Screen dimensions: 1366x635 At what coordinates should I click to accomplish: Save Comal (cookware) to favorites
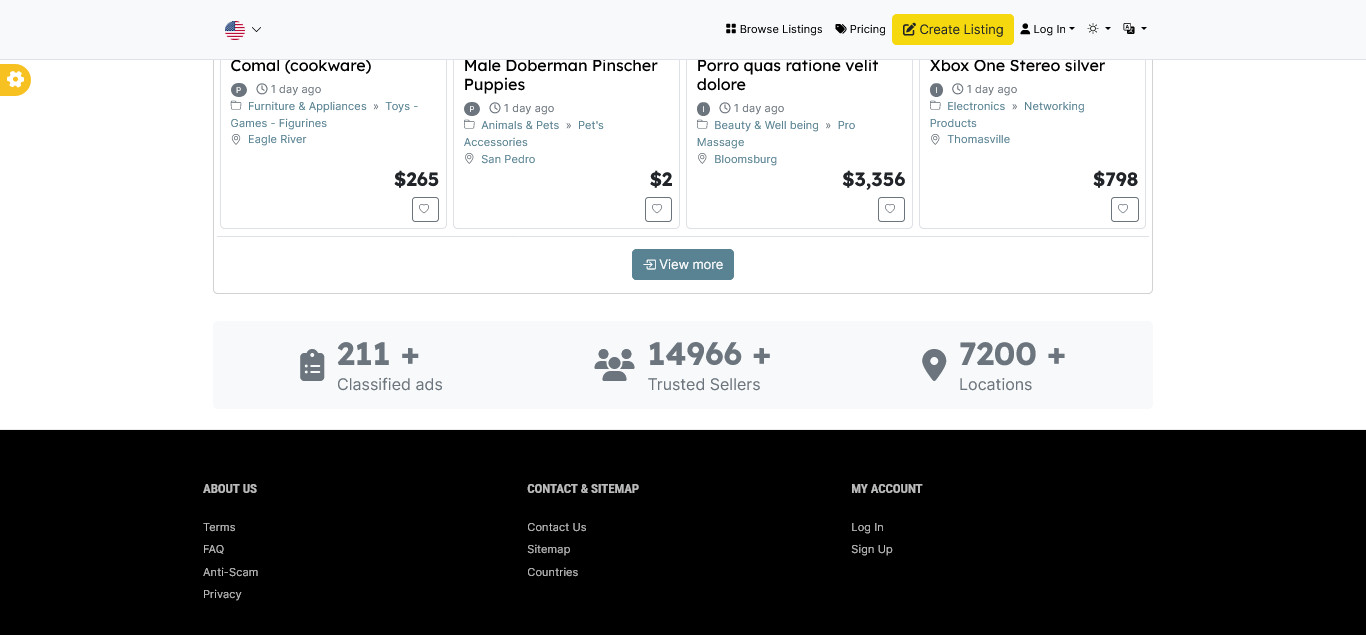pyautogui.click(x=425, y=209)
